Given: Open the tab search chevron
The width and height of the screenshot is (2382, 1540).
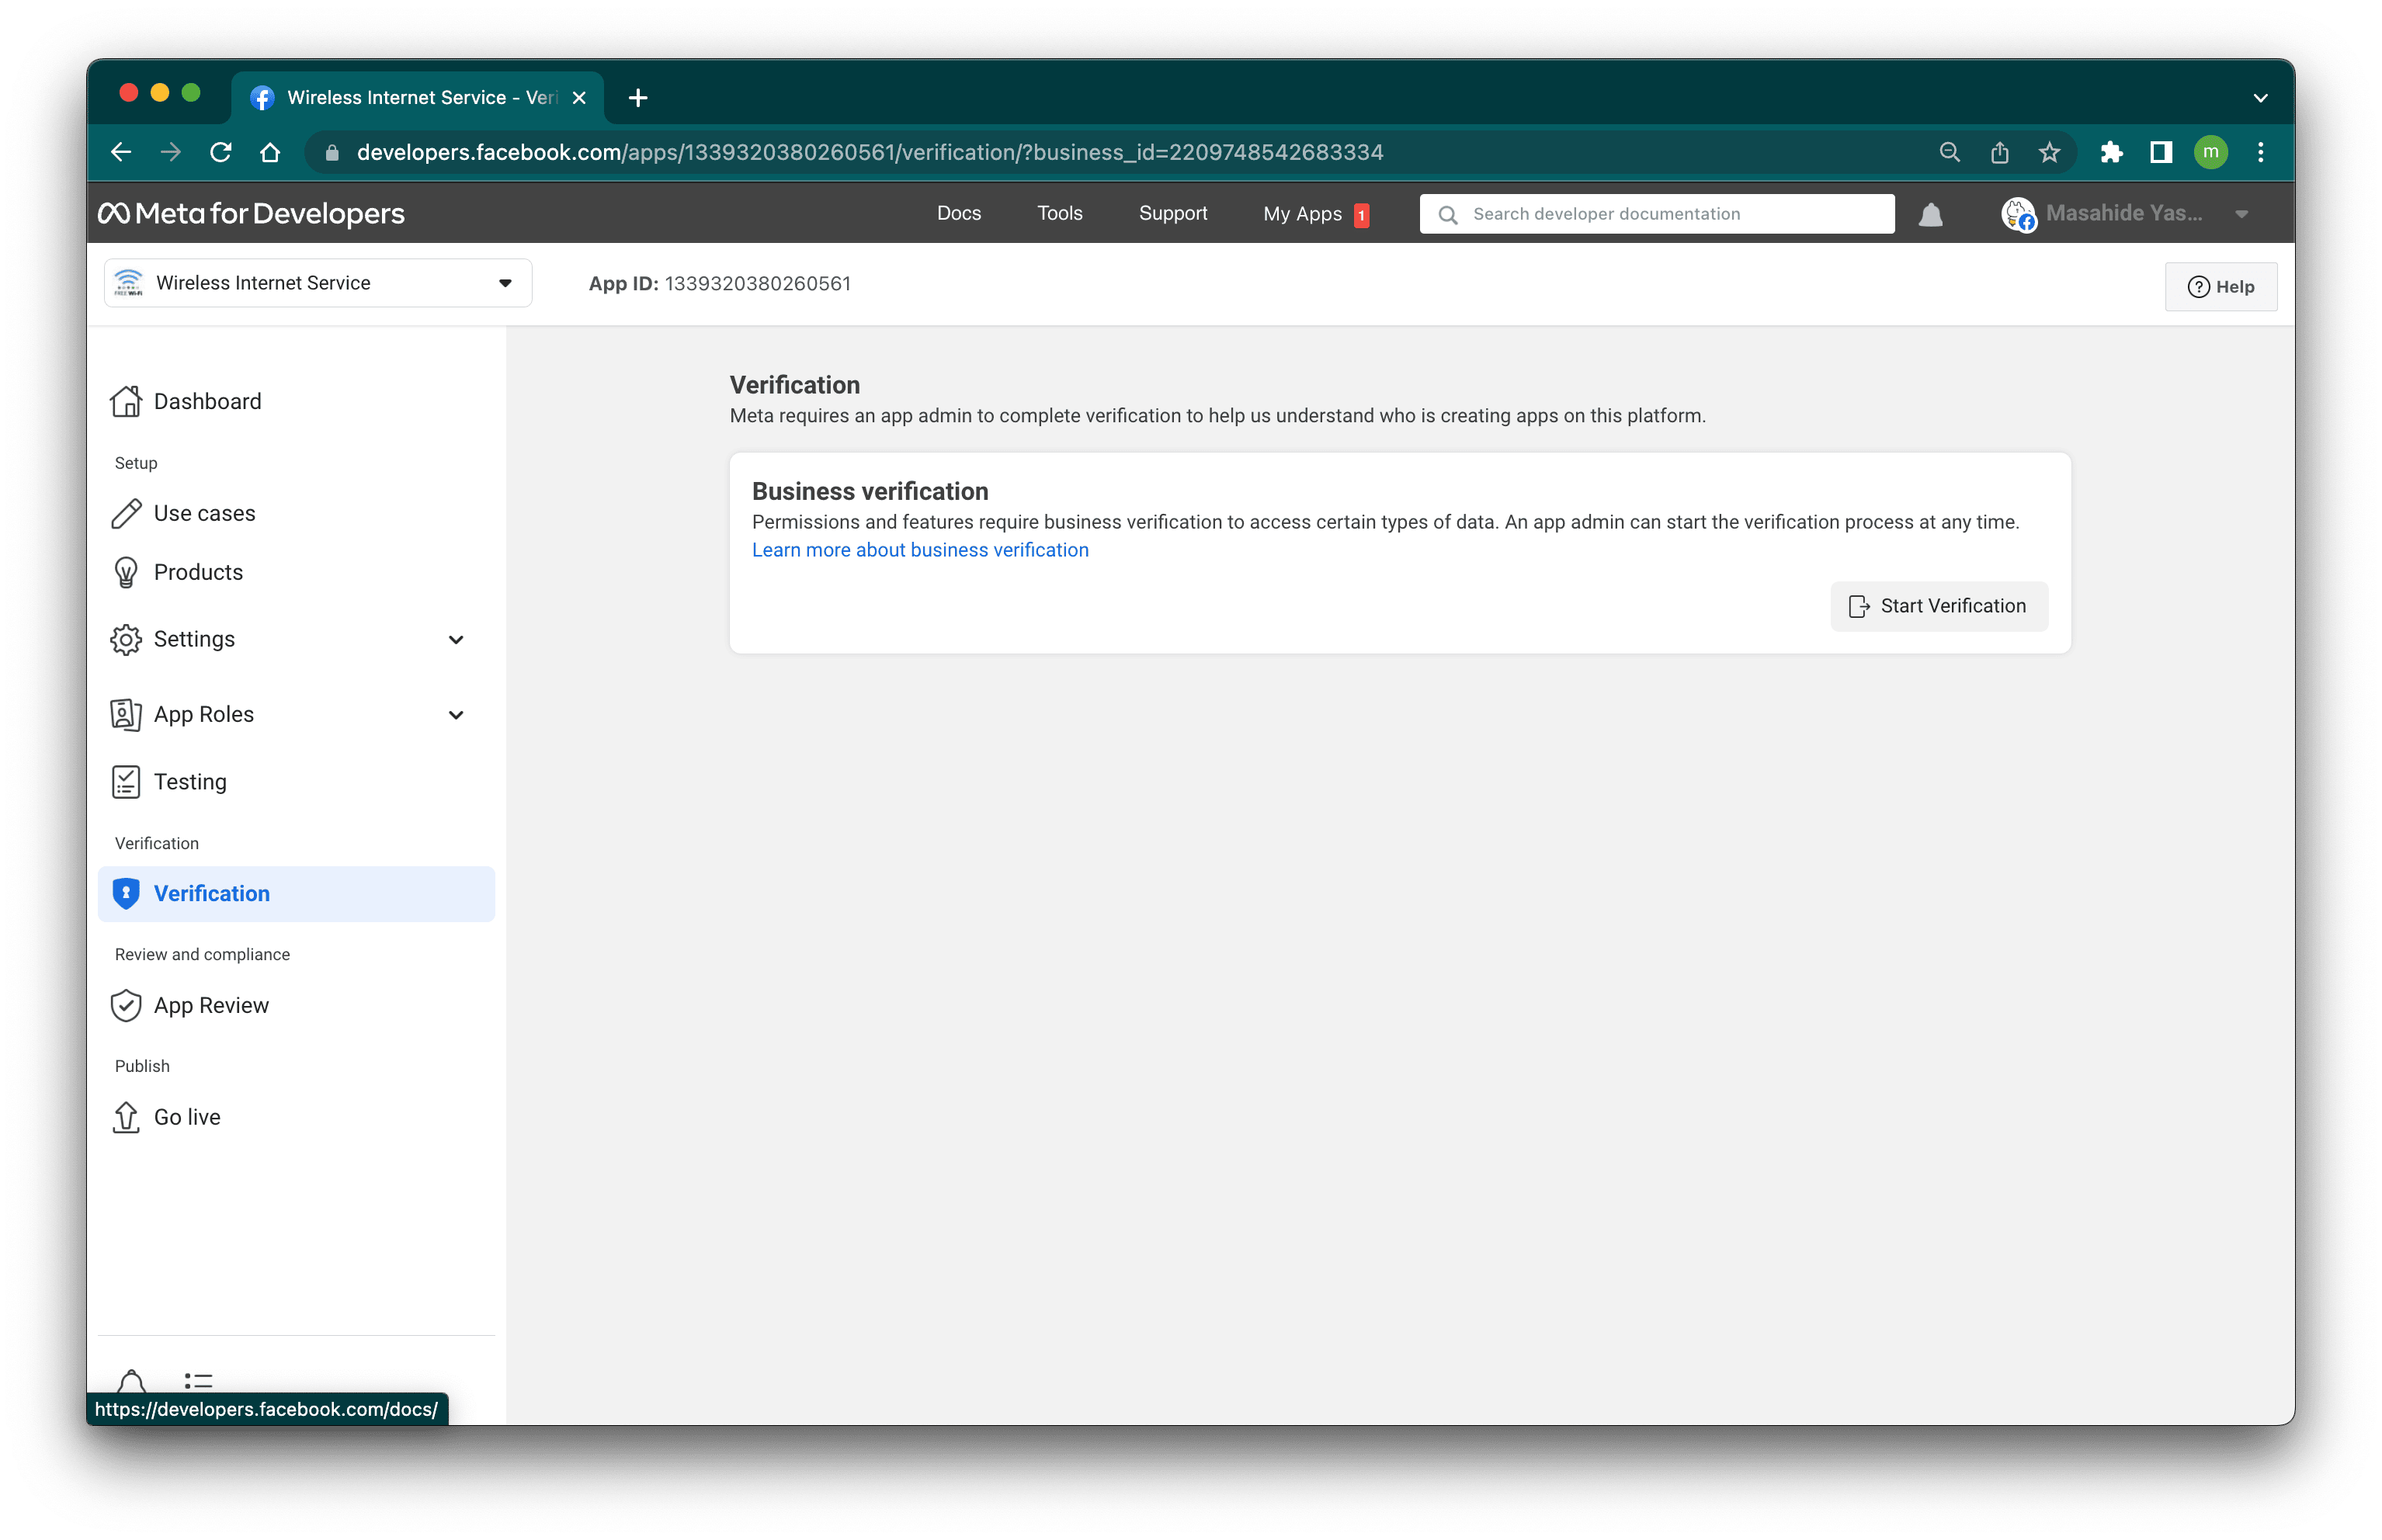Looking at the screenshot, I should pos(2261,97).
